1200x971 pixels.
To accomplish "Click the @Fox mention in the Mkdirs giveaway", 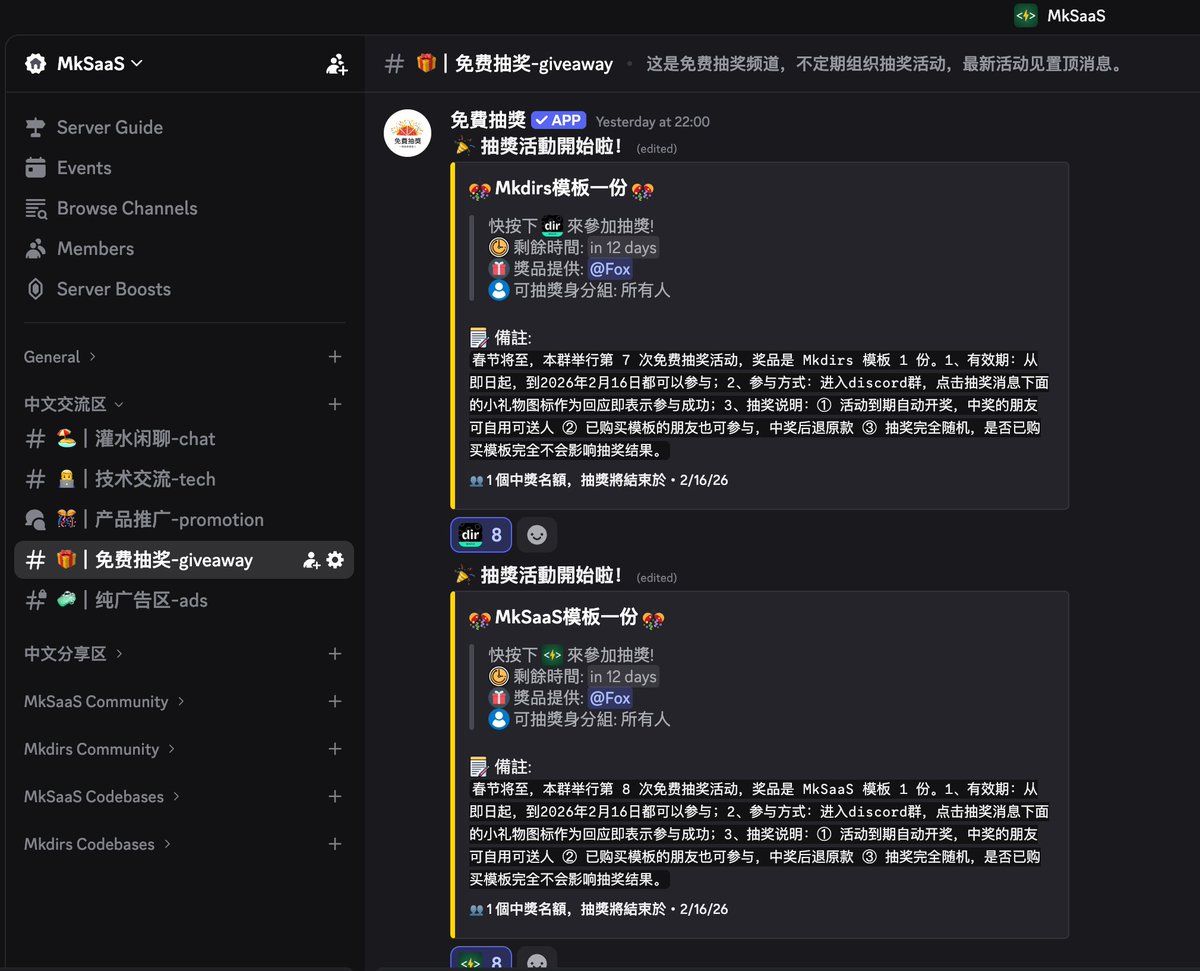I will 609,269.
